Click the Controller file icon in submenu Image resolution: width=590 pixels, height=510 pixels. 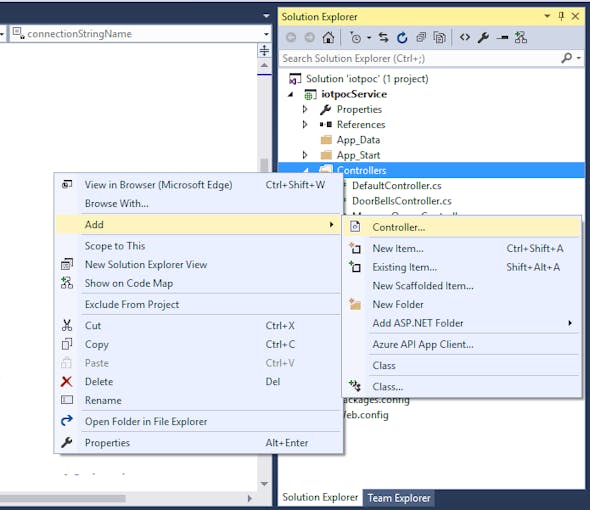pyautogui.click(x=355, y=227)
